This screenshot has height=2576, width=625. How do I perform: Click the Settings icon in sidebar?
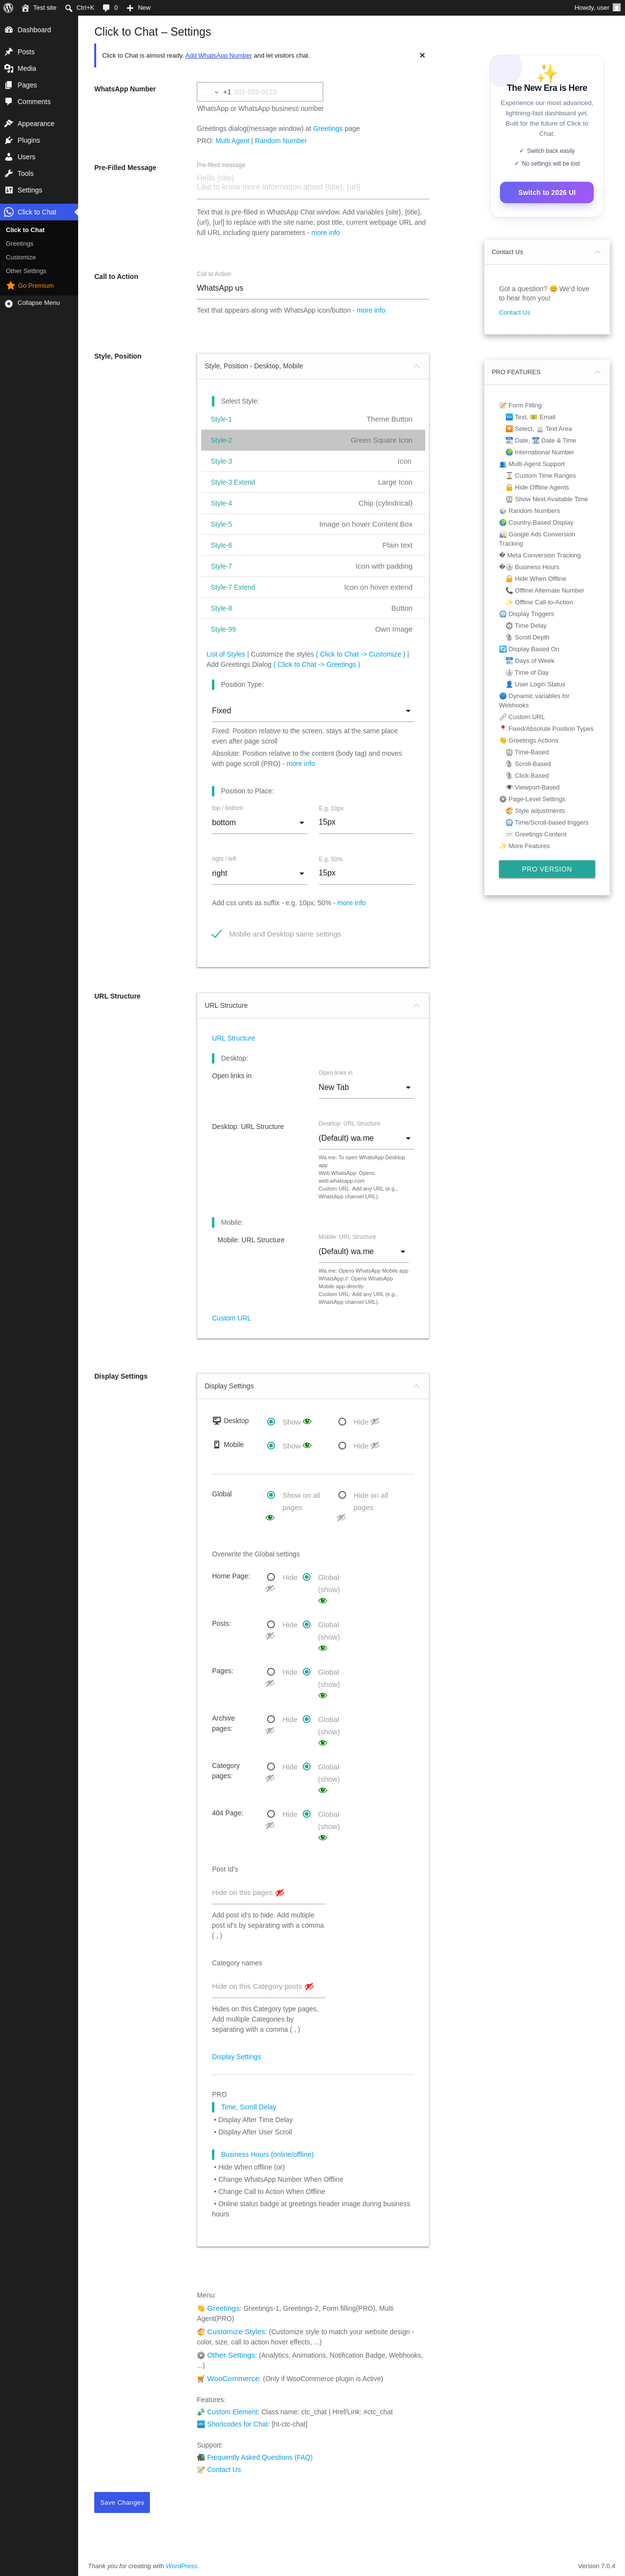pyautogui.click(x=9, y=190)
